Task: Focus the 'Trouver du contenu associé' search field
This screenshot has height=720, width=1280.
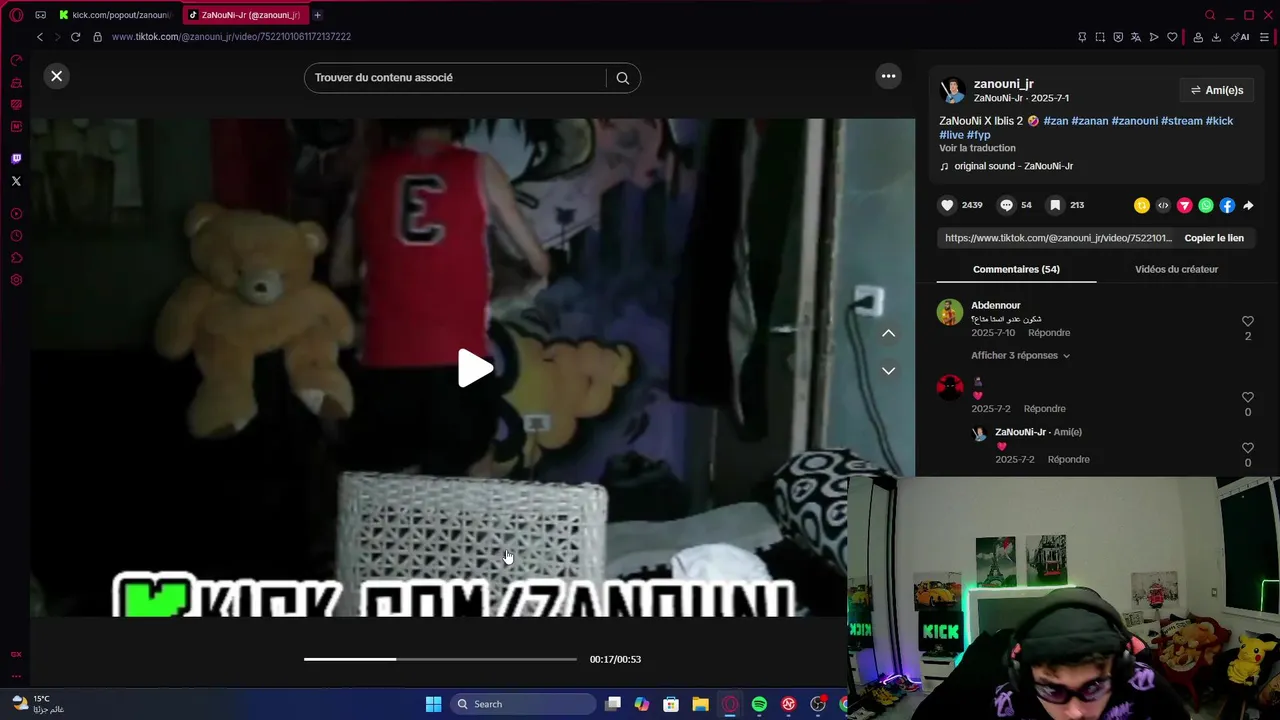Action: pyautogui.click(x=456, y=78)
